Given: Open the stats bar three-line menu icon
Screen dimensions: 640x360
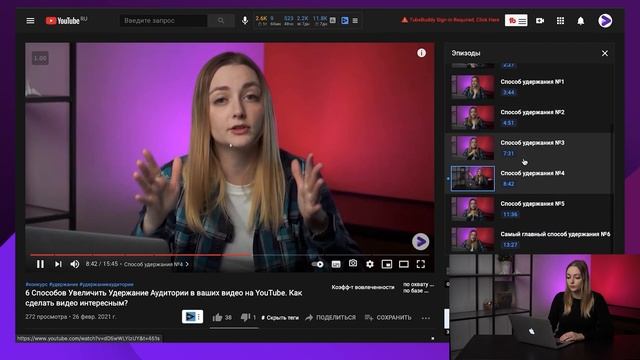Looking at the screenshot, I should [355, 20].
